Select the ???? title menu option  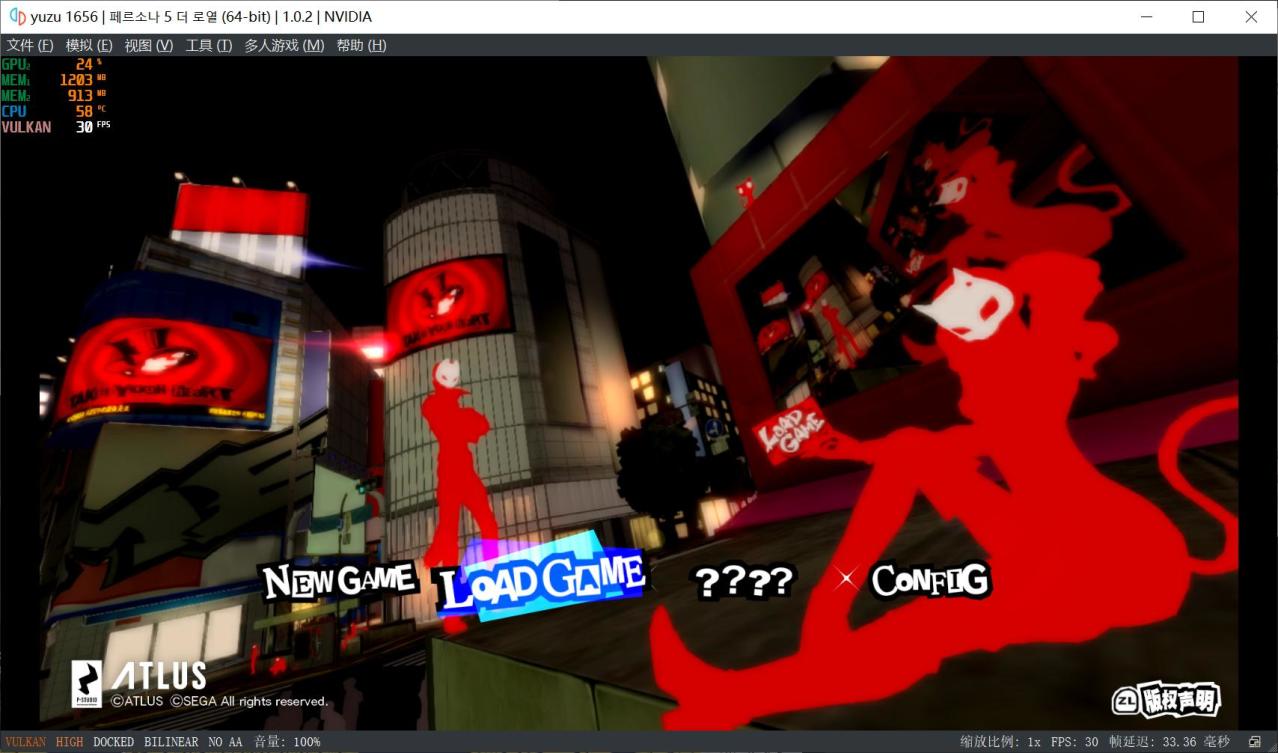pos(745,580)
